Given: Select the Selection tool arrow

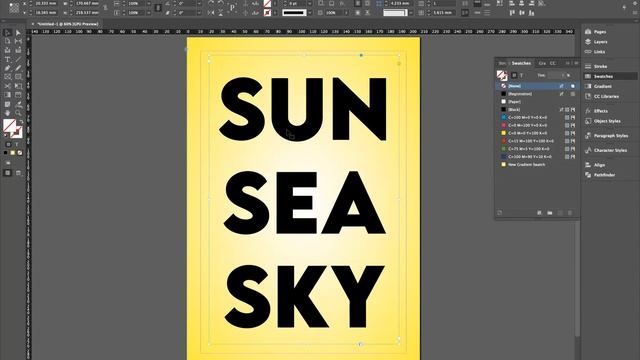Looking at the screenshot, I should point(7,33).
